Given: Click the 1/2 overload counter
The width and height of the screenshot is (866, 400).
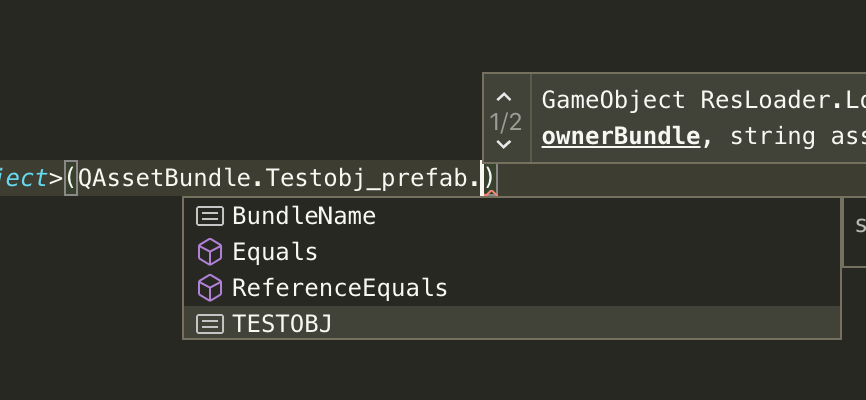Looking at the screenshot, I should pos(505,122).
